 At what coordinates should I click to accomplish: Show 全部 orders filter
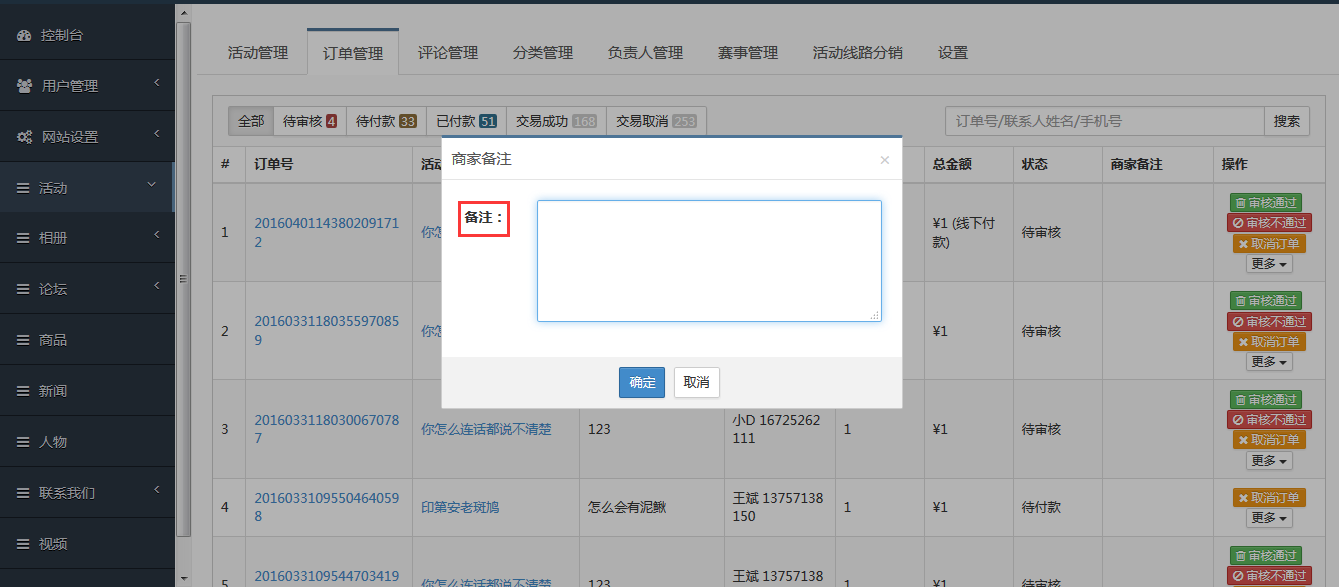pos(251,121)
